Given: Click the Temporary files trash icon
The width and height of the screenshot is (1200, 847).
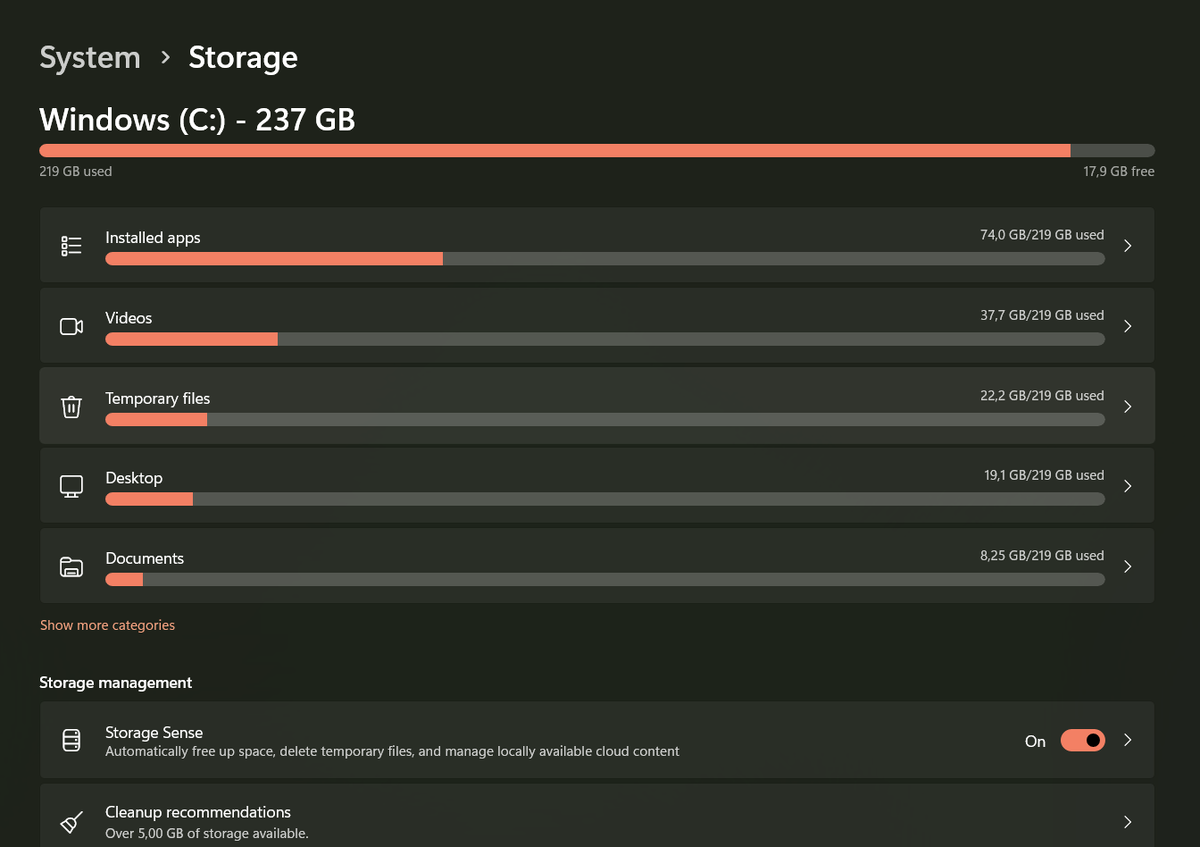Looking at the screenshot, I should click(x=71, y=407).
